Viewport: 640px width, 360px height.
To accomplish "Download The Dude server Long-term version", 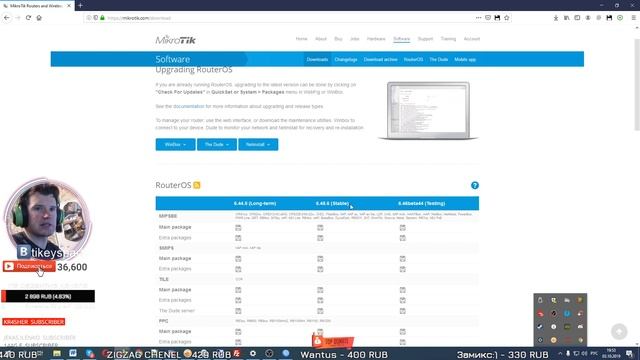I will tap(238, 311).
